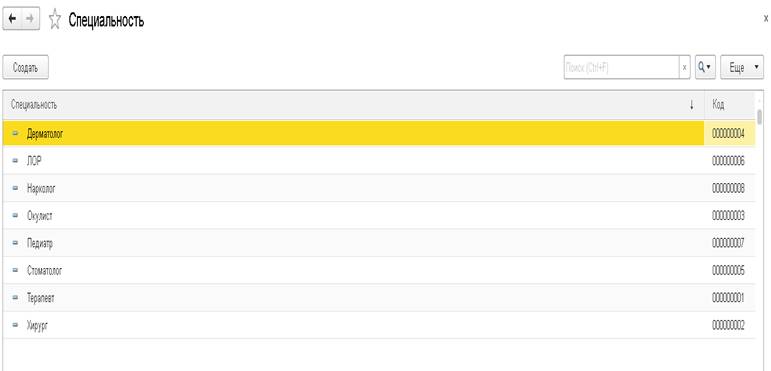The height and width of the screenshot is (371, 771).
Task: Close the Специальность form
Action: click(x=766, y=20)
